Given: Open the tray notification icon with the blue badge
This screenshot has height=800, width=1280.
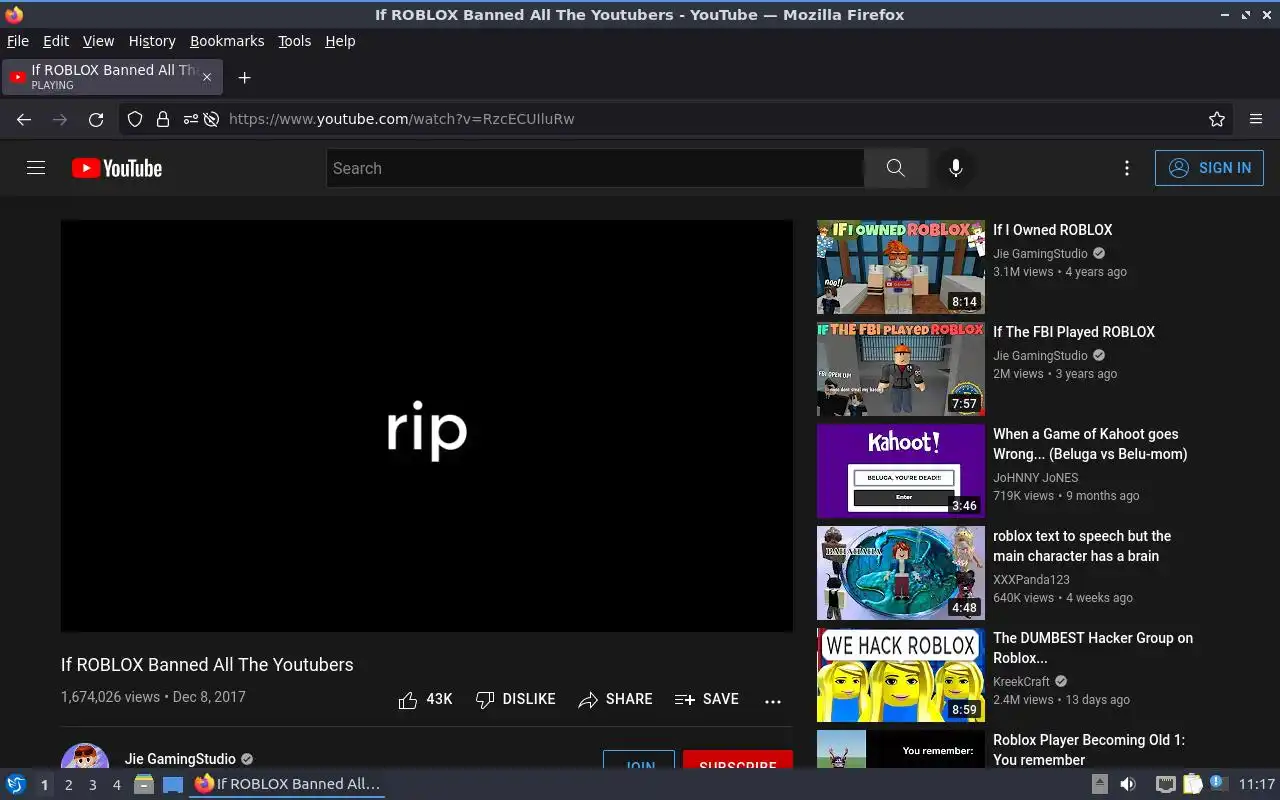Looking at the screenshot, I should click(x=1218, y=784).
